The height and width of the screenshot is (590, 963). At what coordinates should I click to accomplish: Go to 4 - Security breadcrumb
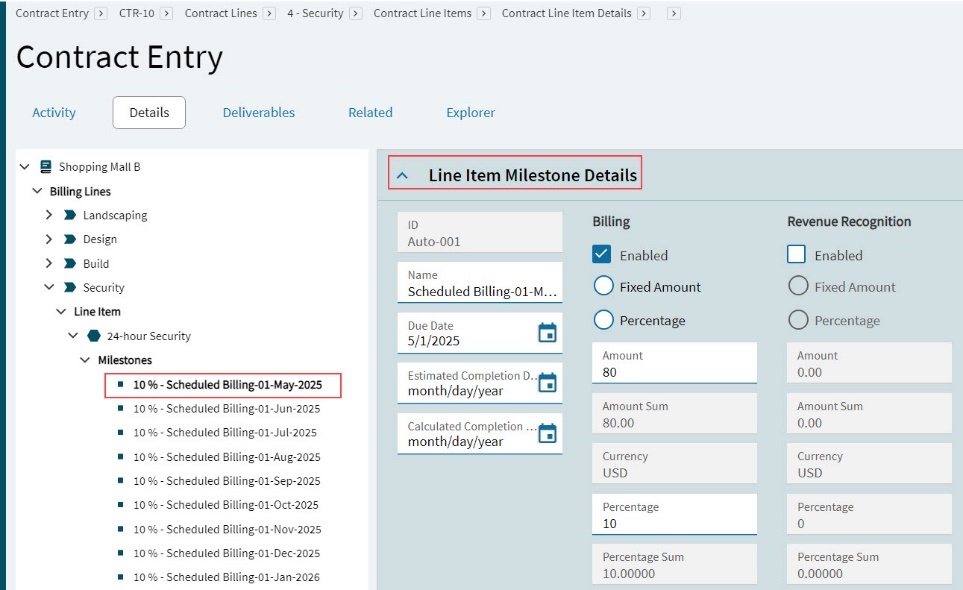315,14
